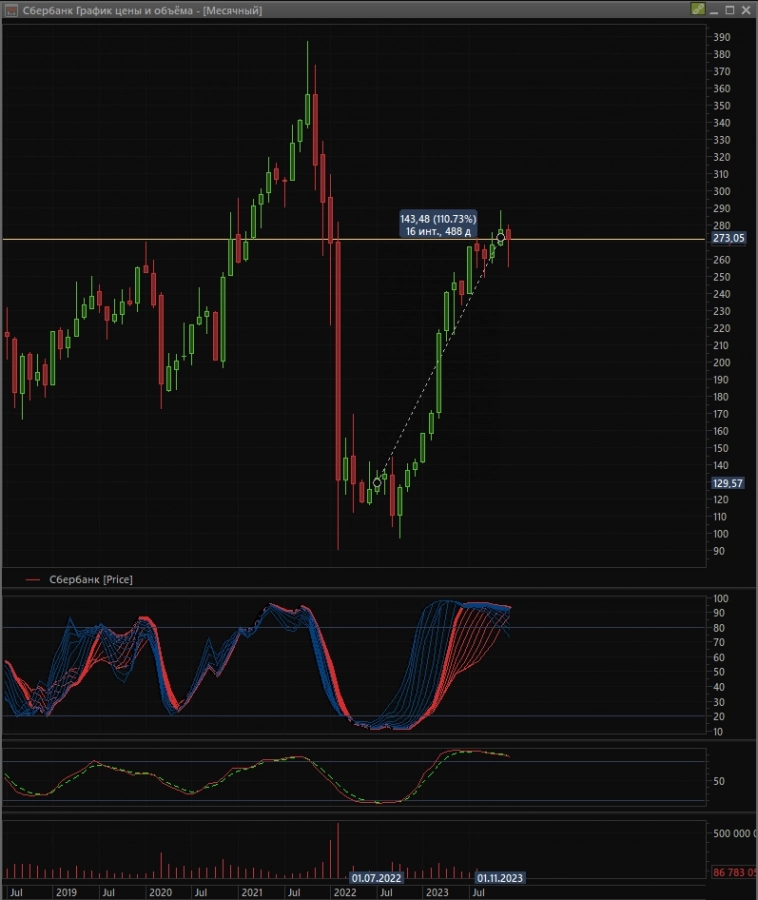Image resolution: width=758 pixels, height=900 pixels.
Task: Minimize the Сбербанк chart window
Action: tap(715, 9)
